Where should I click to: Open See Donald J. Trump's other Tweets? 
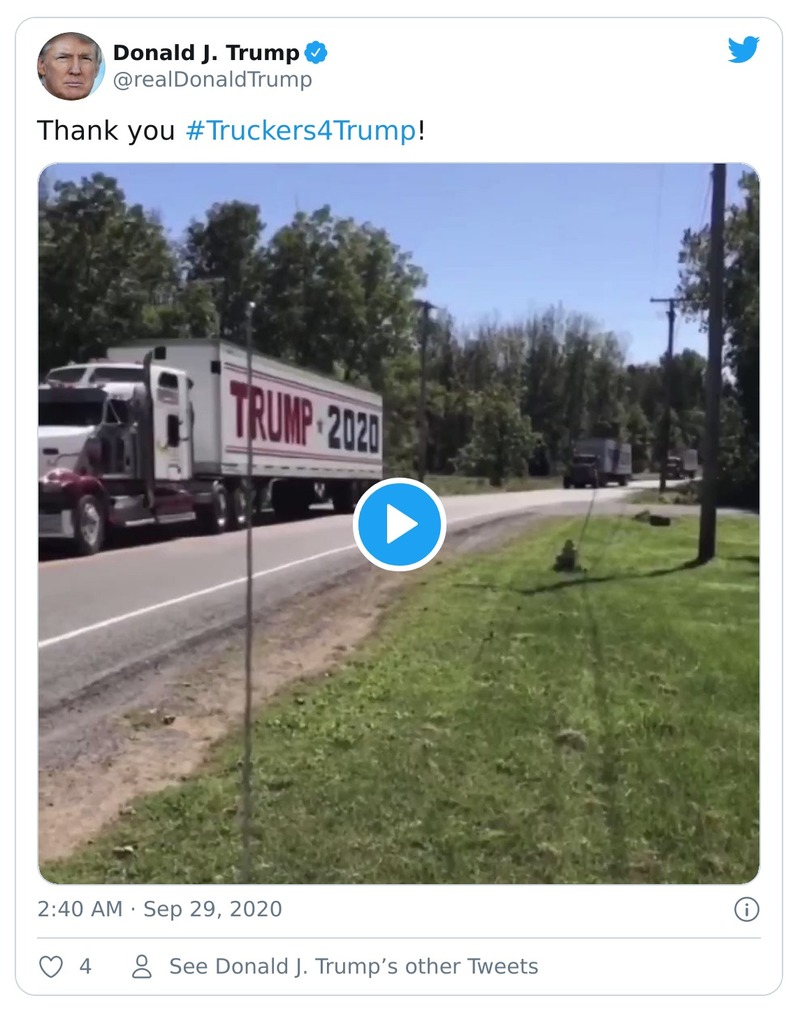(356, 966)
